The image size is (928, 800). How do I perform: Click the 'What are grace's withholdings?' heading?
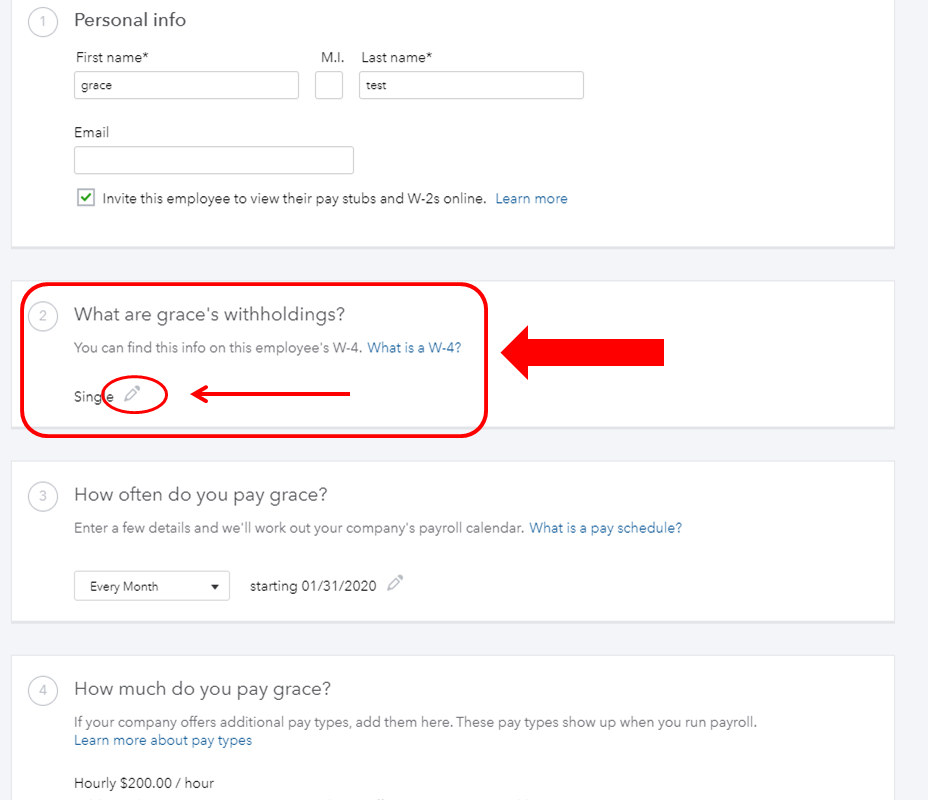(x=209, y=315)
